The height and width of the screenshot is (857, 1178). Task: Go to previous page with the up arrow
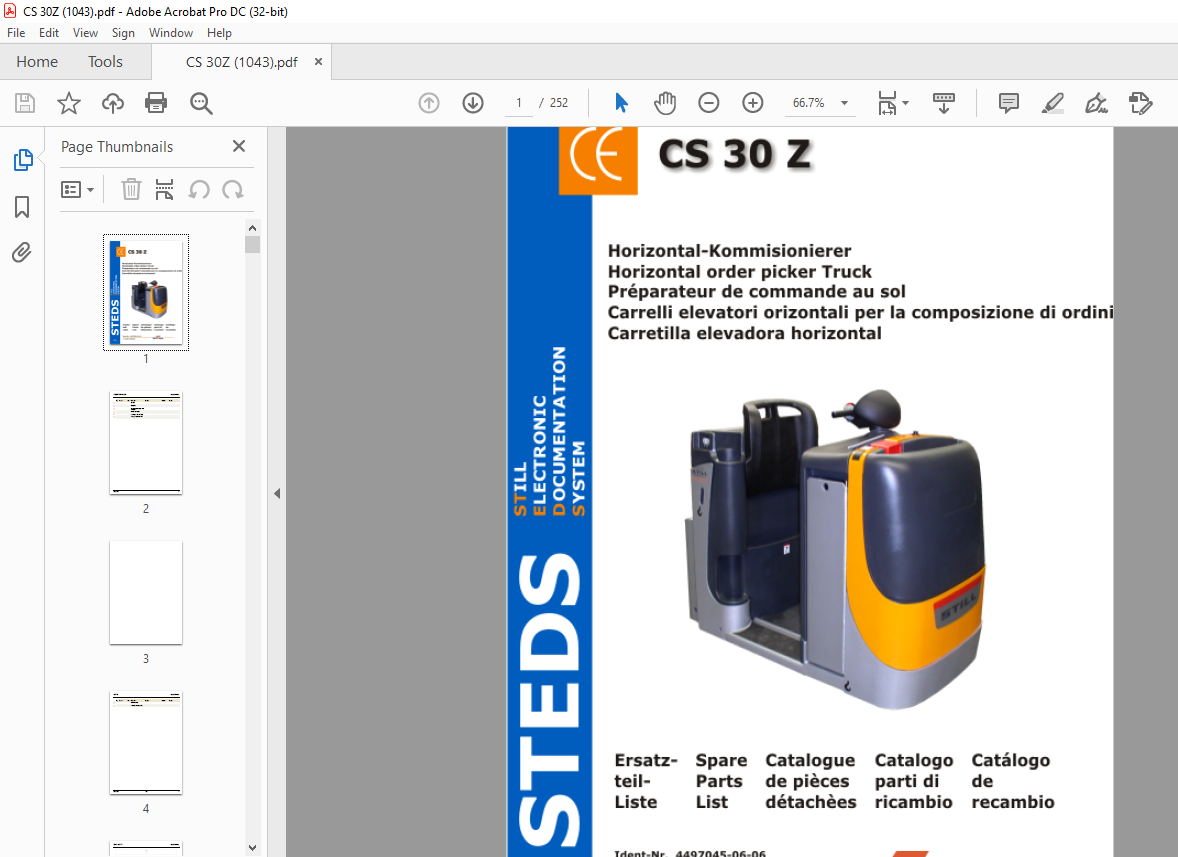click(429, 103)
